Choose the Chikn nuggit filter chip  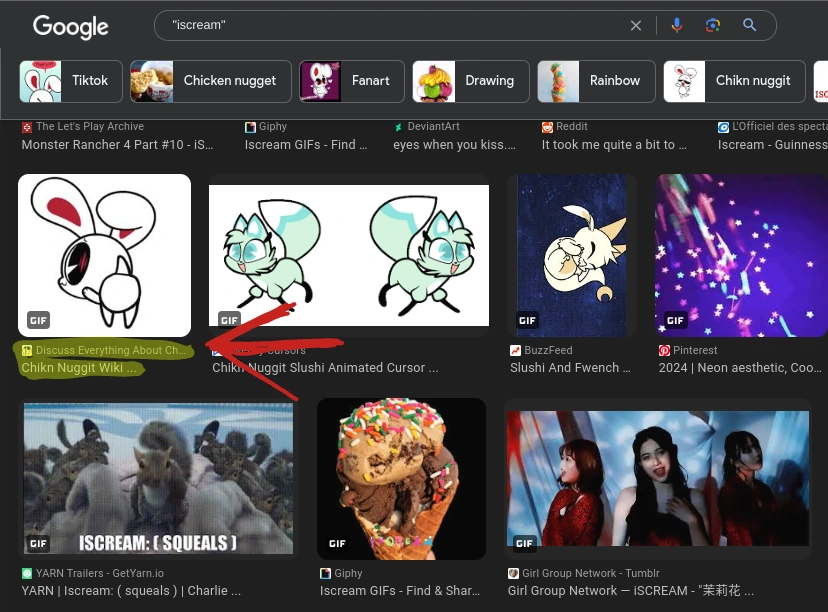[x=735, y=81]
